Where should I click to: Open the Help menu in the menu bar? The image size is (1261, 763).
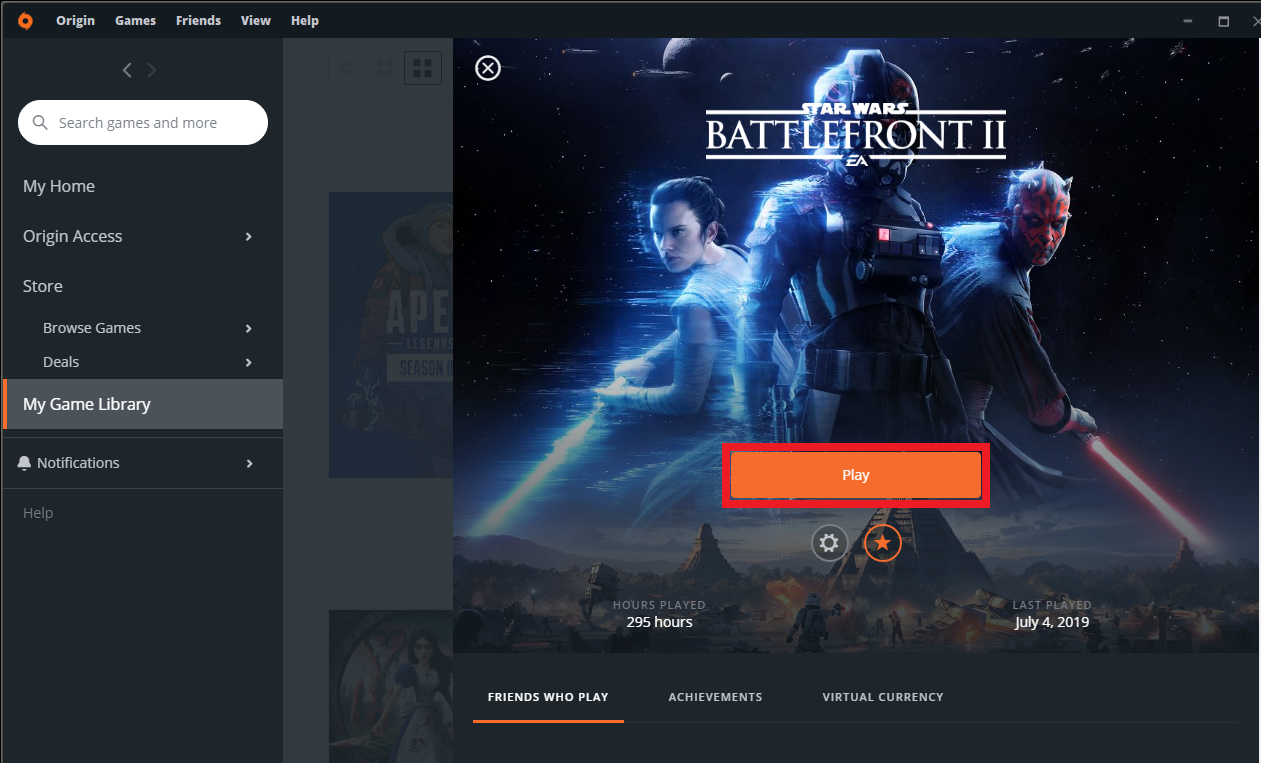(x=305, y=20)
